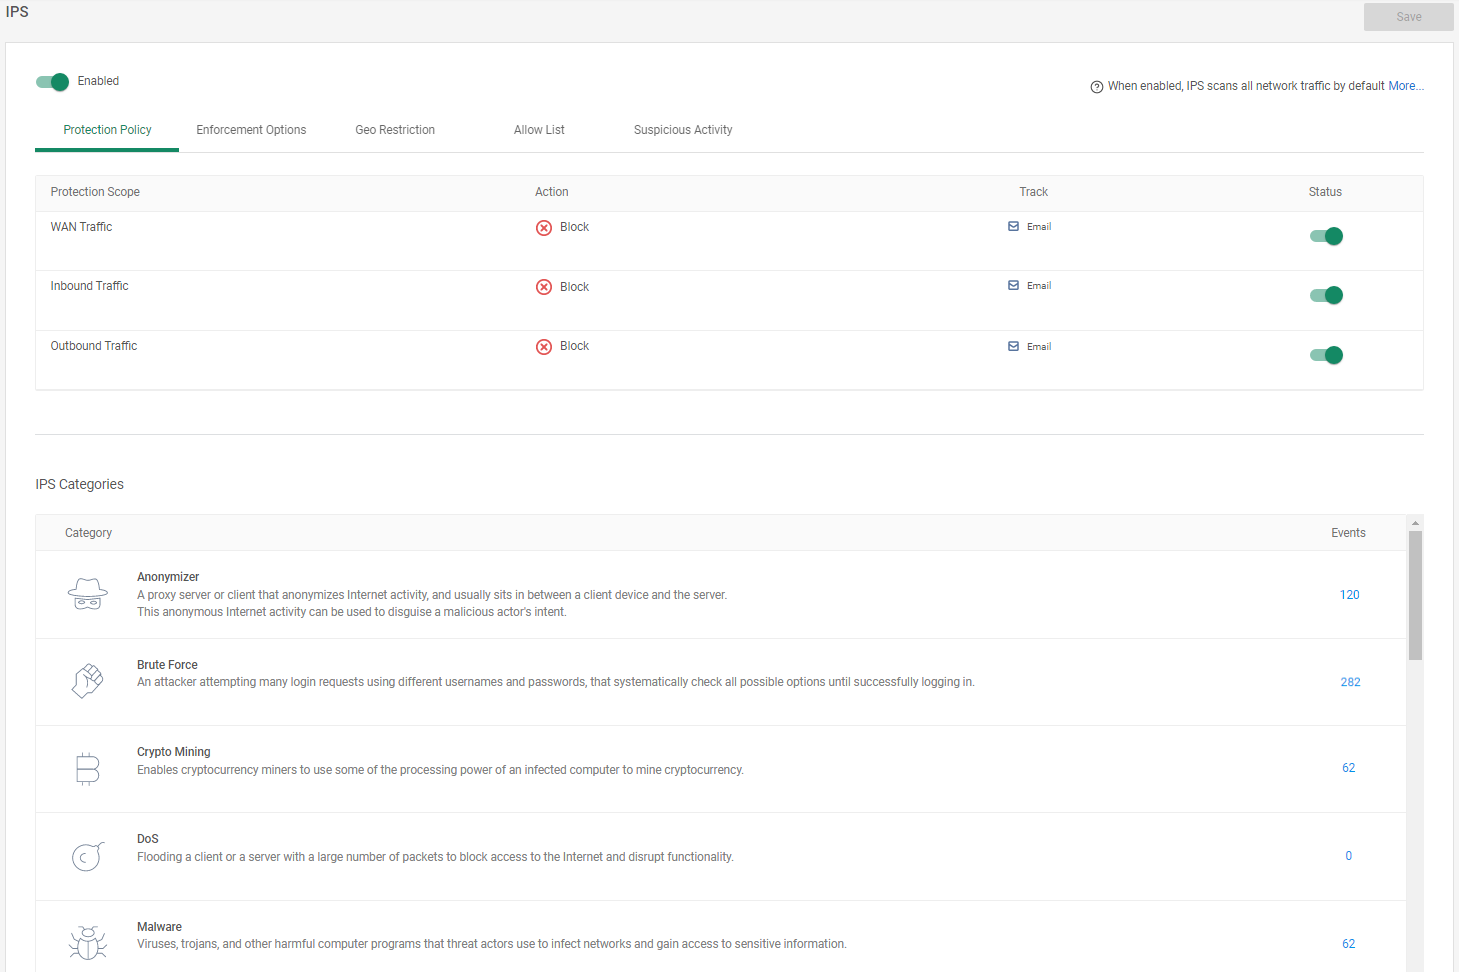
Task: Open the Suspicious Activity tab
Action: click(683, 130)
